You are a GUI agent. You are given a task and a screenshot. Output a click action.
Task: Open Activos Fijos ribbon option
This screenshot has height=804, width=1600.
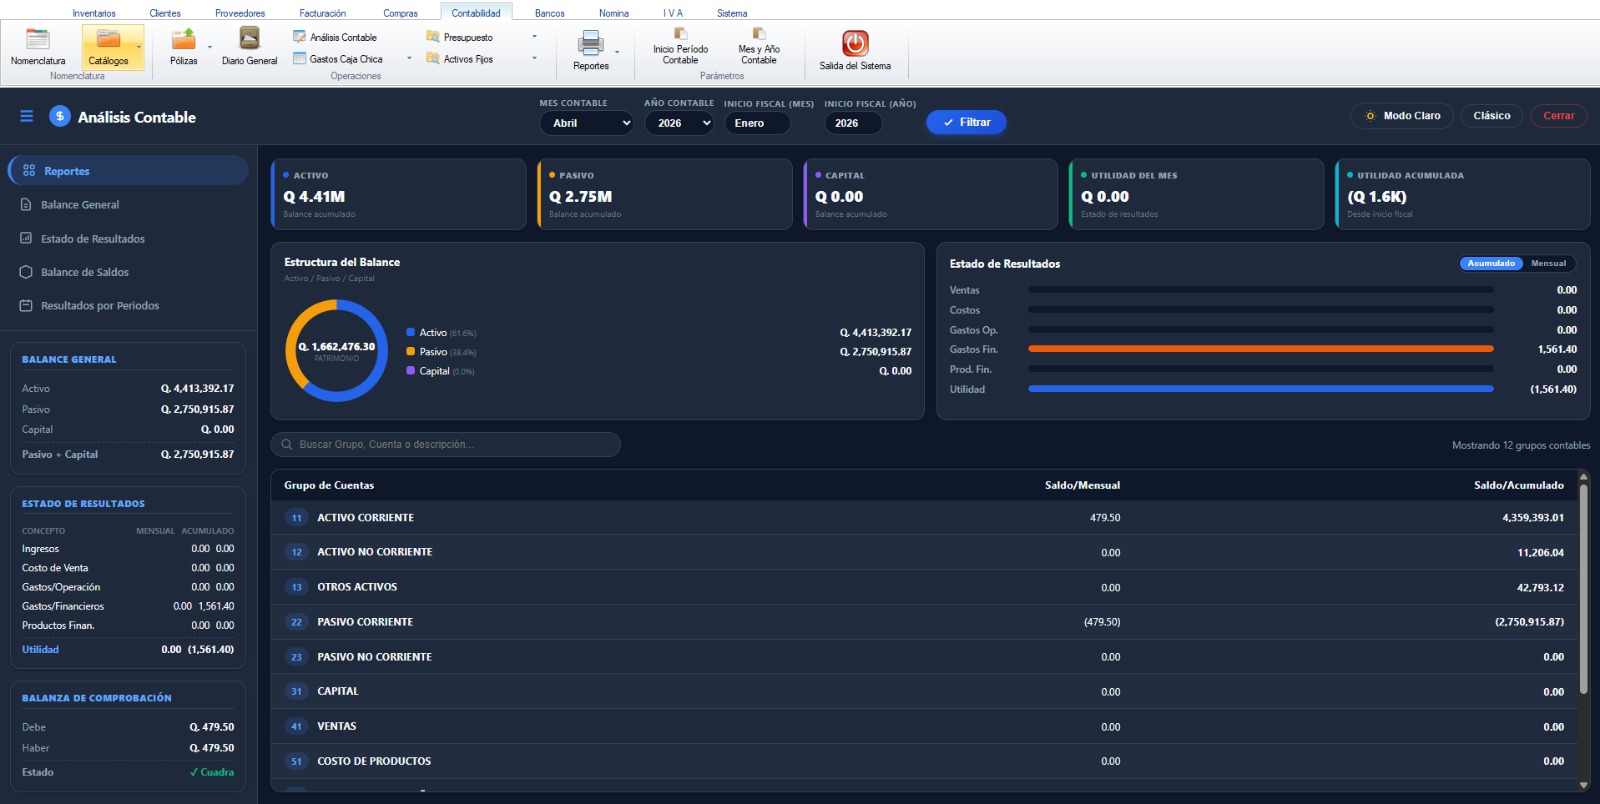(460, 59)
